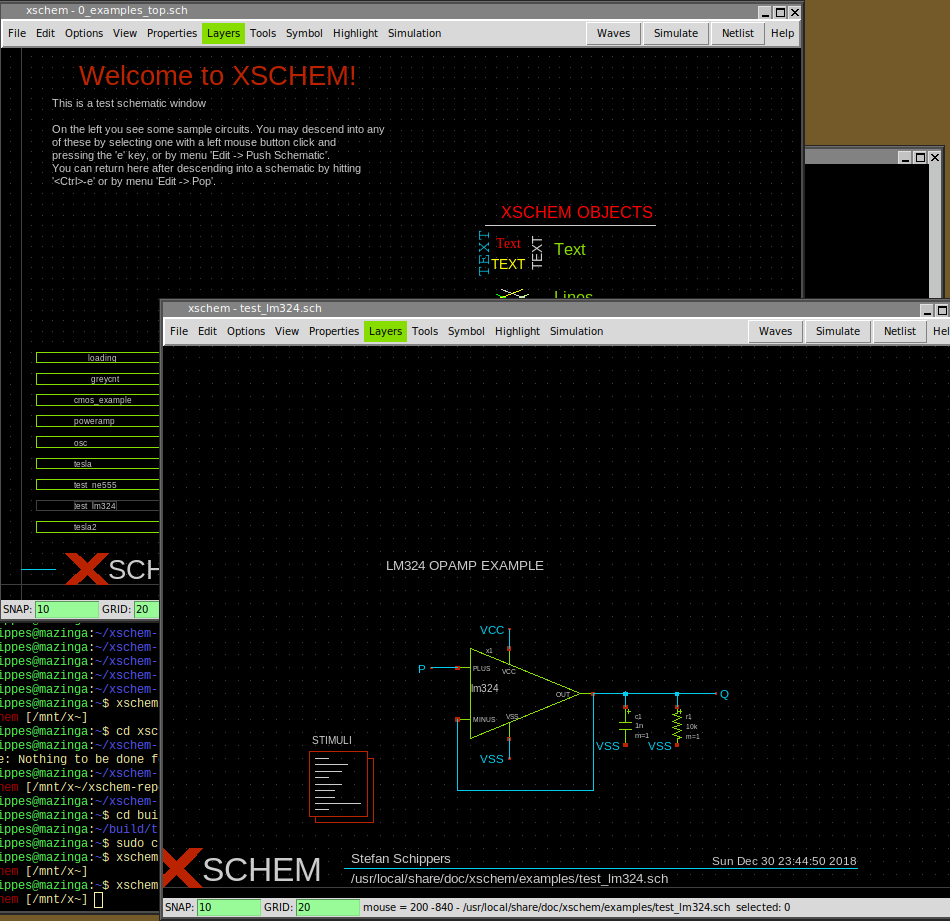Screen dimensions: 950x921
Task: Click SNAP input field in 0_examples_top.sch window
Action: point(66,609)
